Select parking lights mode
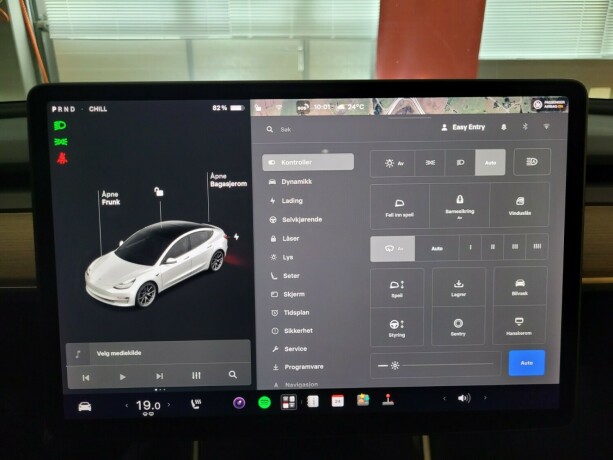Screen dimensions: 613x460 (430, 162)
